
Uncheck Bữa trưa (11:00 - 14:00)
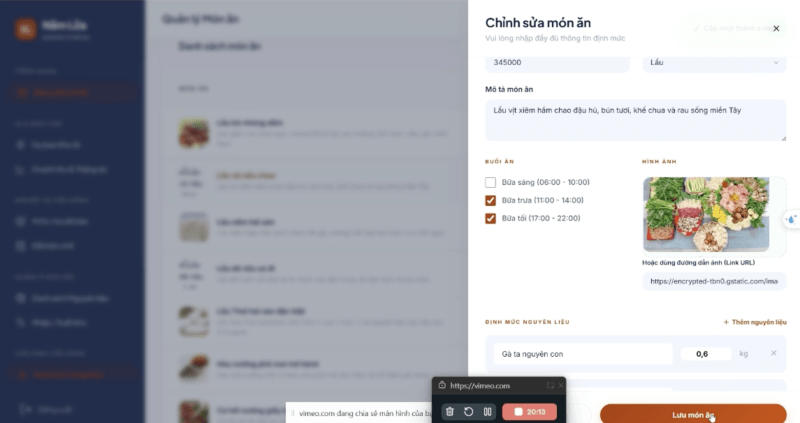coord(490,201)
